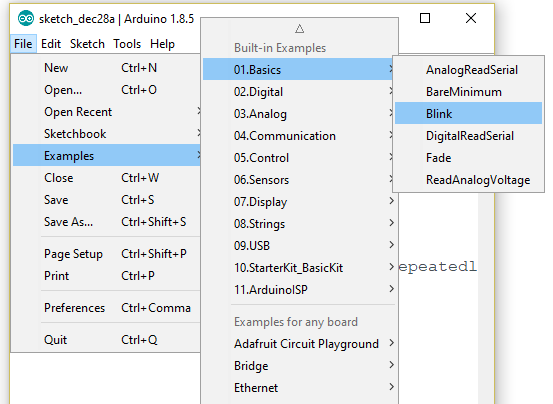Expand the 08.Strings examples category
553x404 pixels.
click(x=299, y=224)
